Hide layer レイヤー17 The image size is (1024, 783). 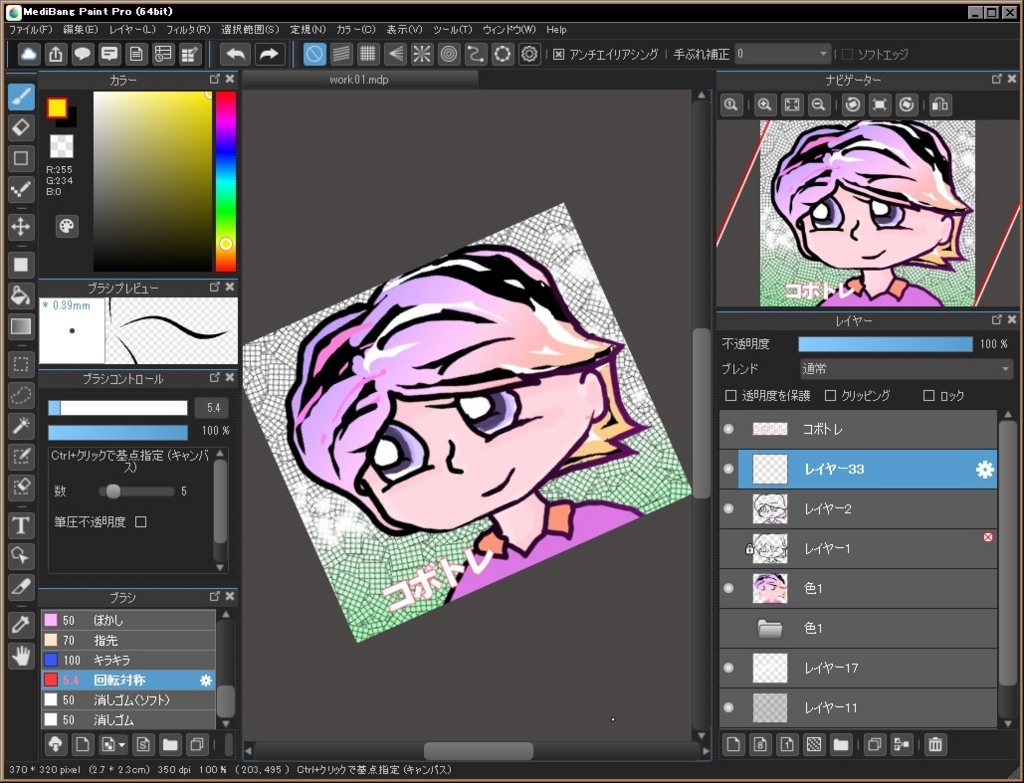(x=729, y=668)
